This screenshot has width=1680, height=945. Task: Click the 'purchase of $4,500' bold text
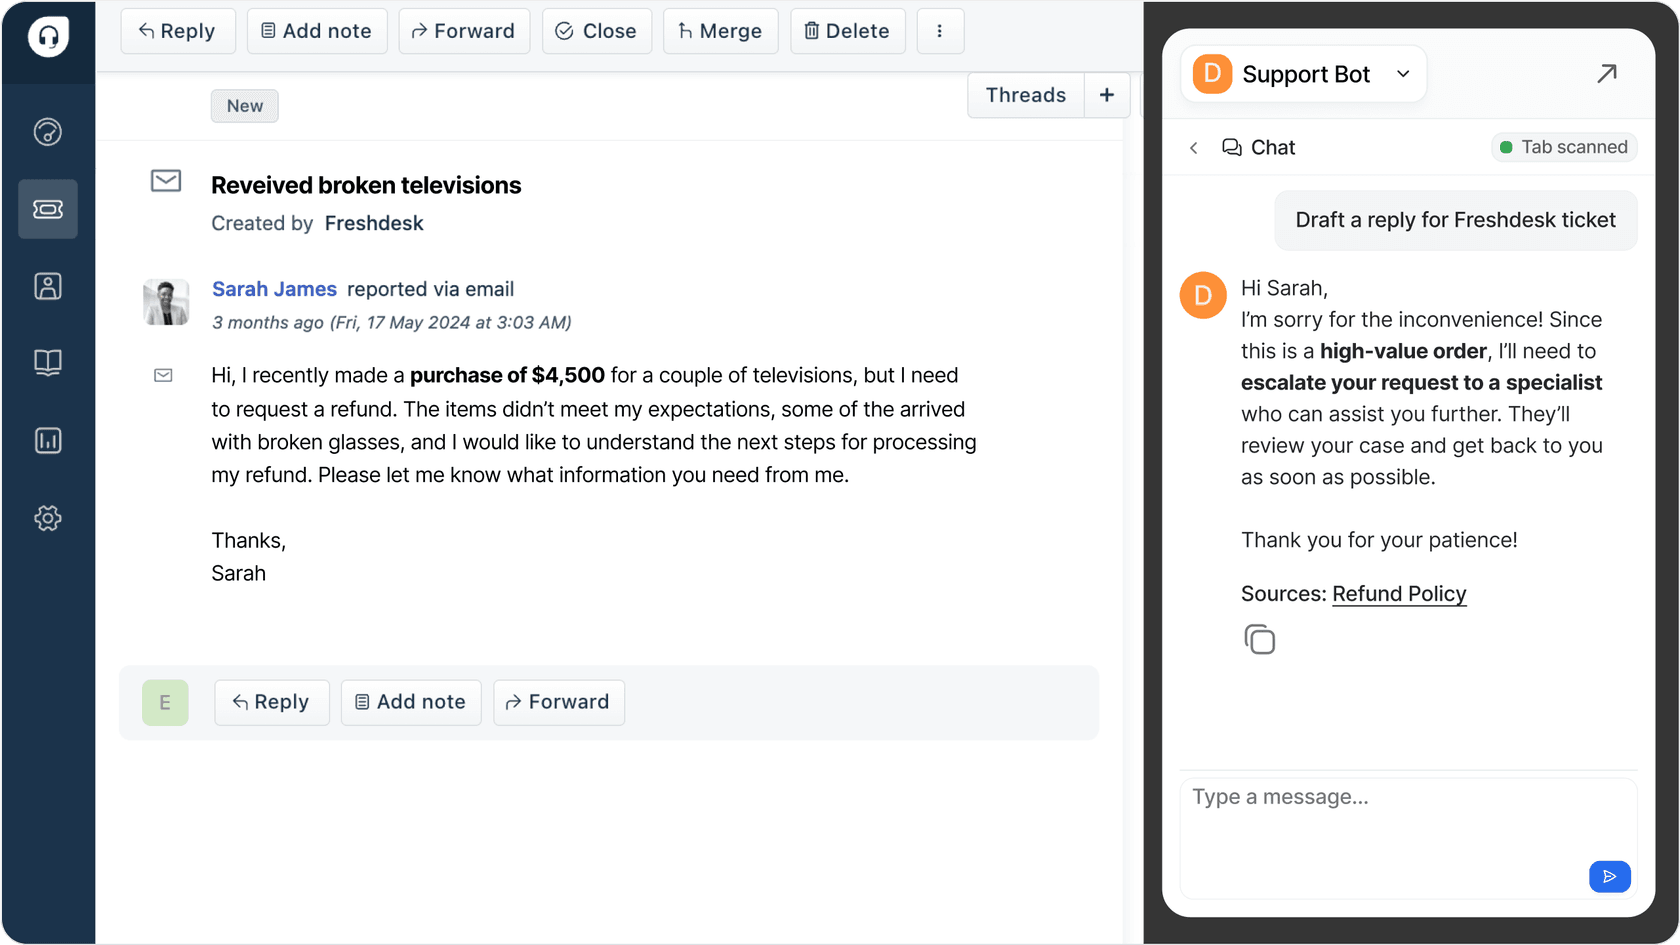coord(507,375)
